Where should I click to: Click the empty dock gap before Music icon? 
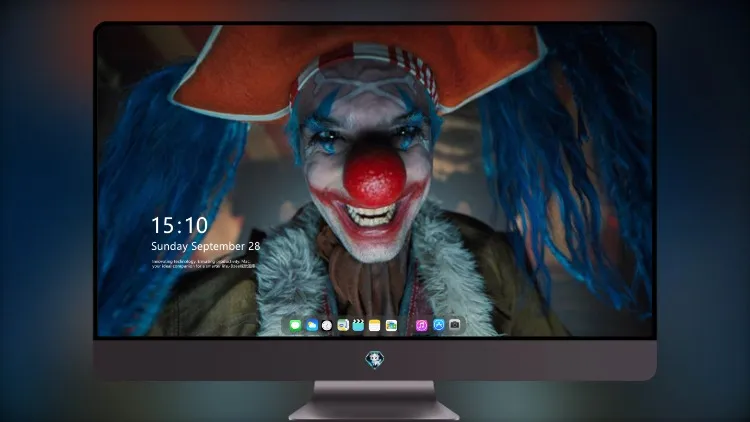pyautogui.click(x=407, y=326)
